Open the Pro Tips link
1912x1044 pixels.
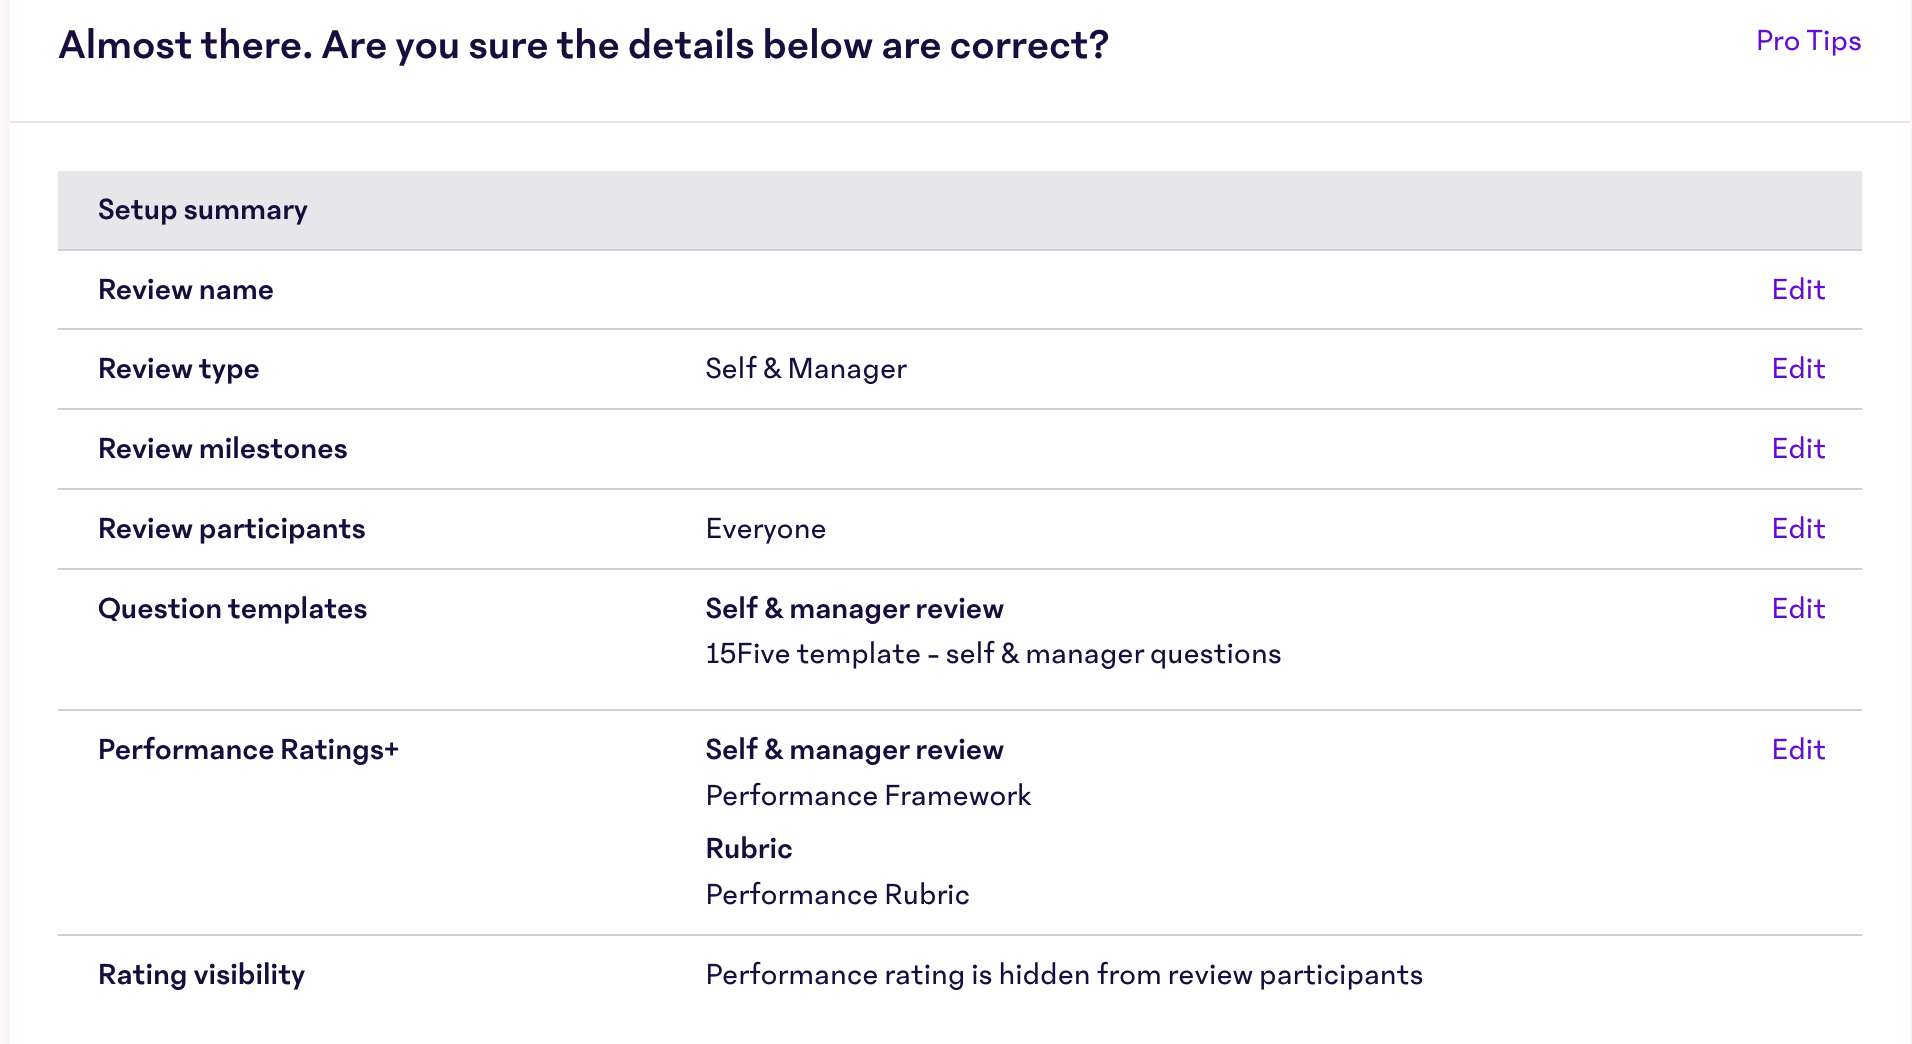[x=1808, y=41]
